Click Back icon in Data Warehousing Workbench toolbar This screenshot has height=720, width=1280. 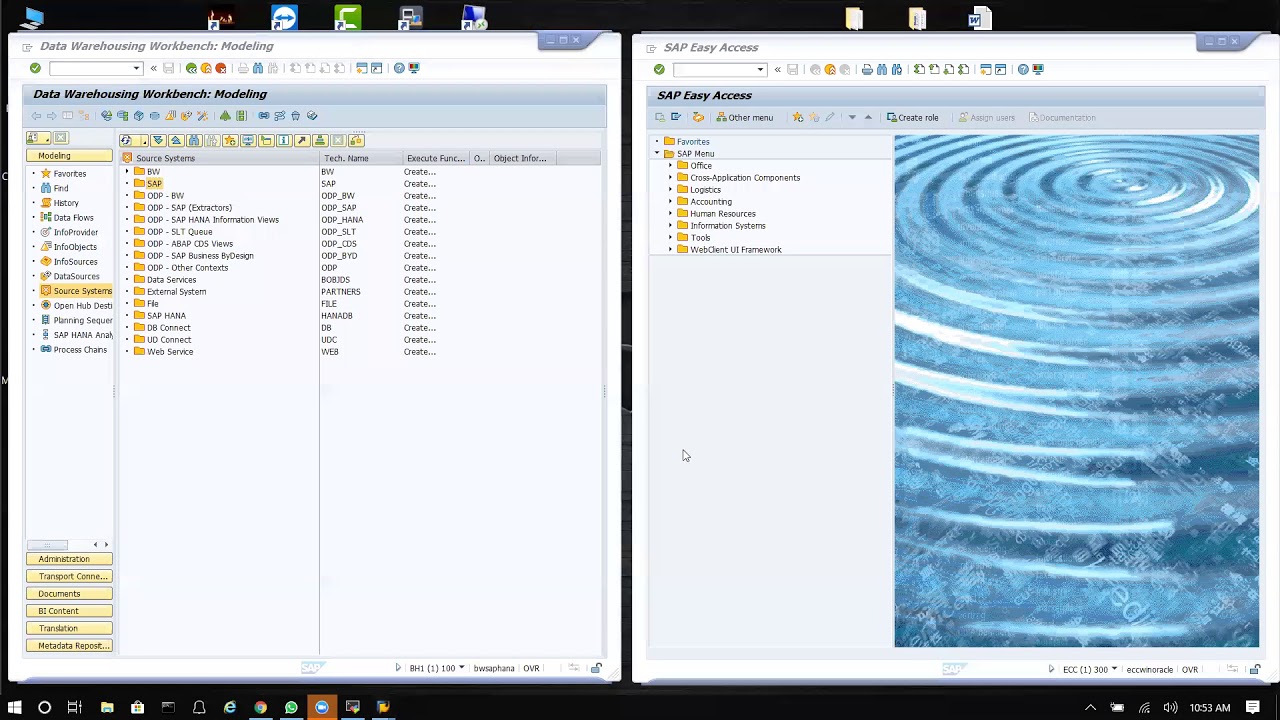click(191, 68)
